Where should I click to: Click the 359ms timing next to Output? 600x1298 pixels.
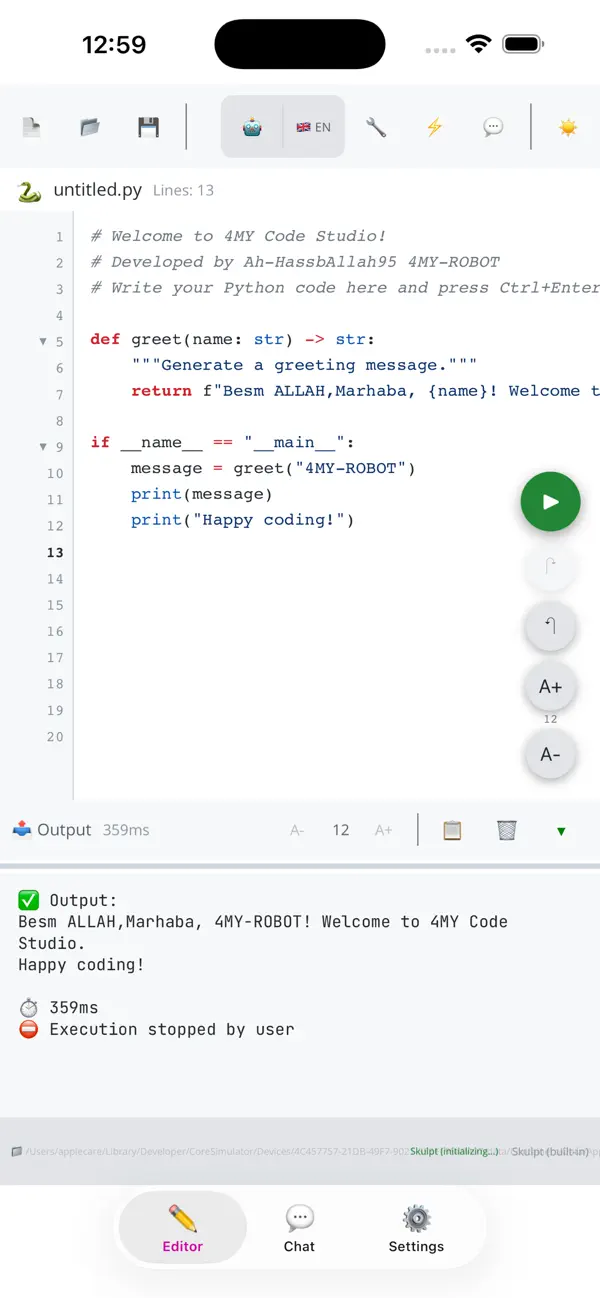pos(126,830)
